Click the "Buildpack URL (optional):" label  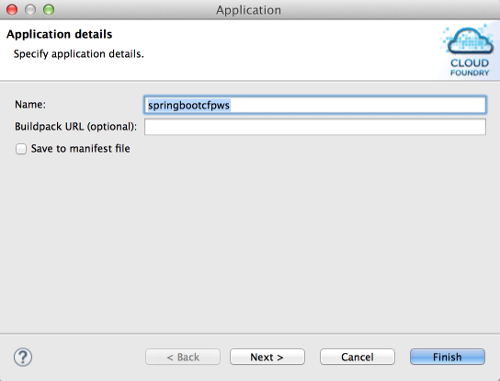(76, 127)
